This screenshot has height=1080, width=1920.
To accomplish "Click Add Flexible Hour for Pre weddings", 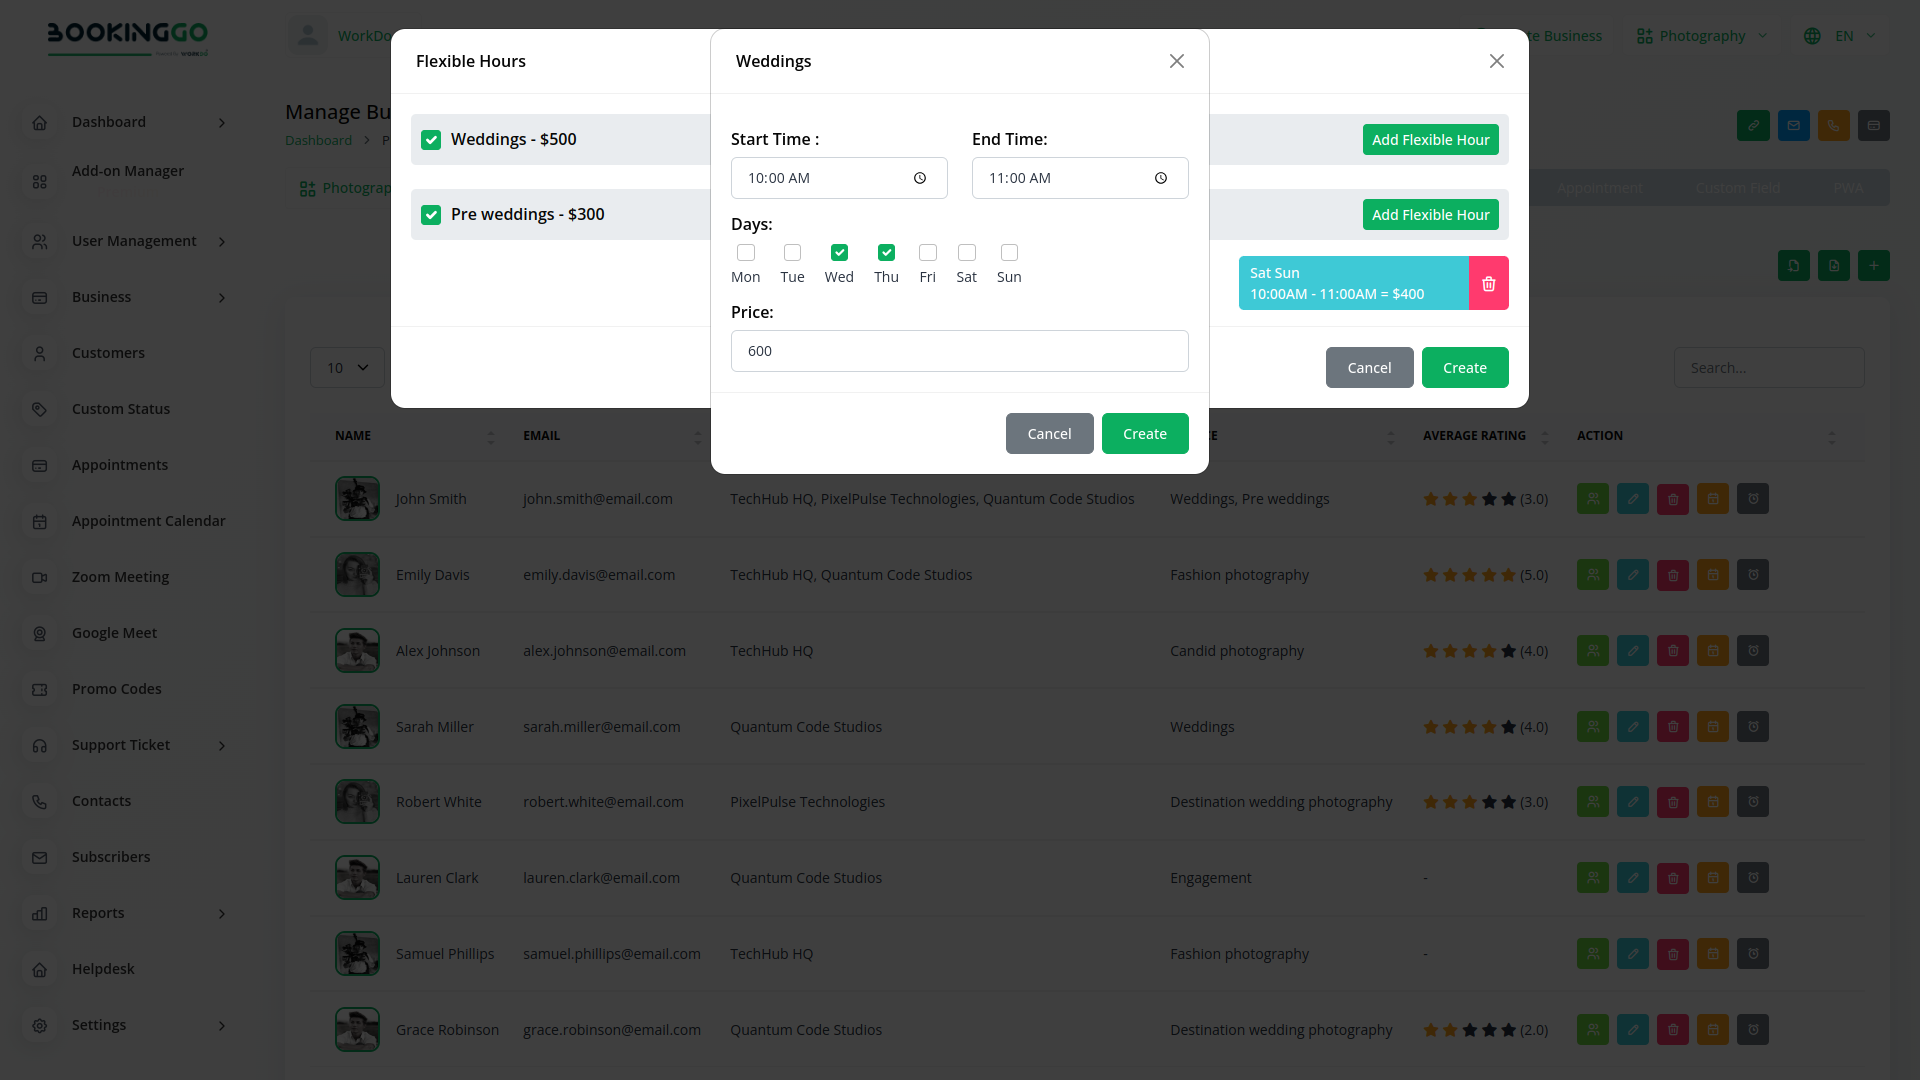I will coord(1430,215).
